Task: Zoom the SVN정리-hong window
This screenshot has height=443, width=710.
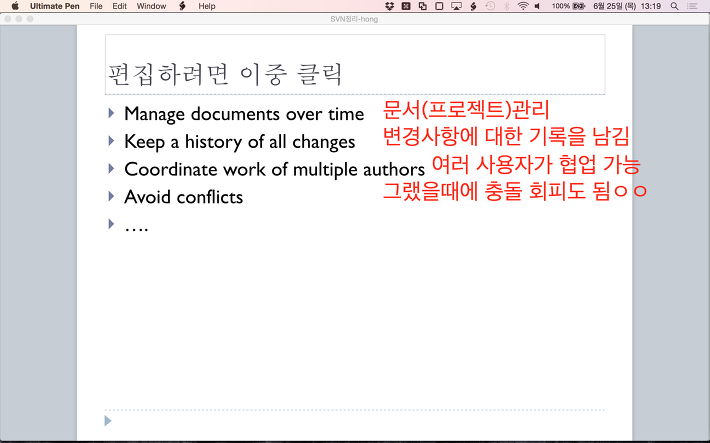Action: click(30, 19)
